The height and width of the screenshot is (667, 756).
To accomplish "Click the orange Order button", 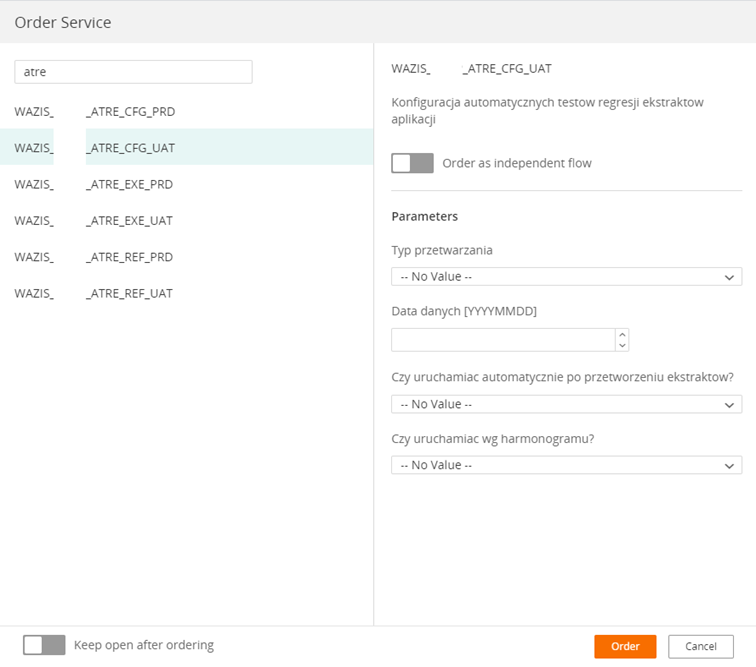I will pos(625,646).
